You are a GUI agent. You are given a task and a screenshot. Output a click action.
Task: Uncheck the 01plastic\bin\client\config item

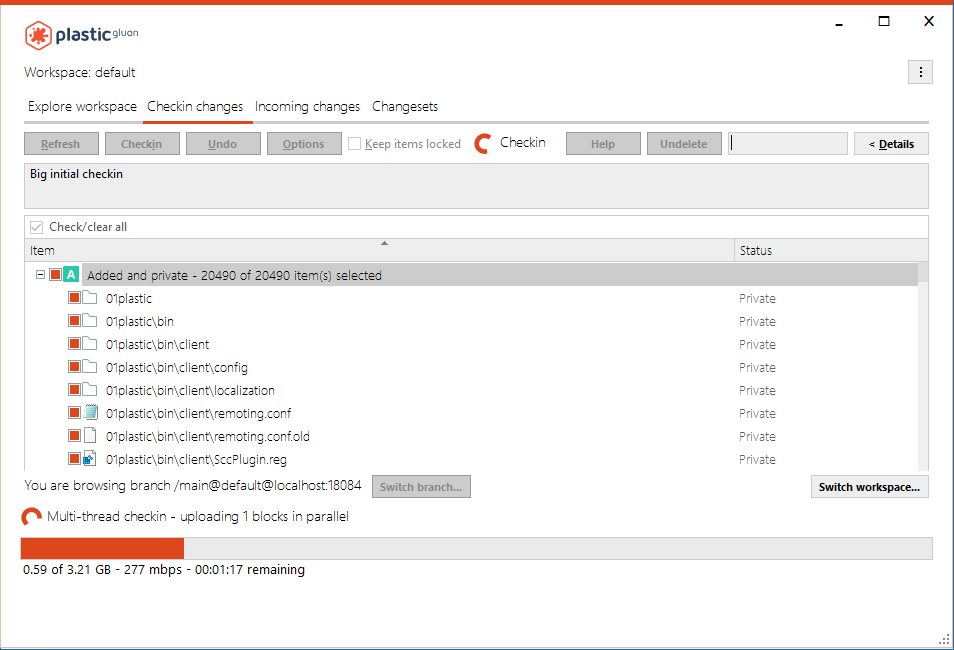(x=74, y=366)
